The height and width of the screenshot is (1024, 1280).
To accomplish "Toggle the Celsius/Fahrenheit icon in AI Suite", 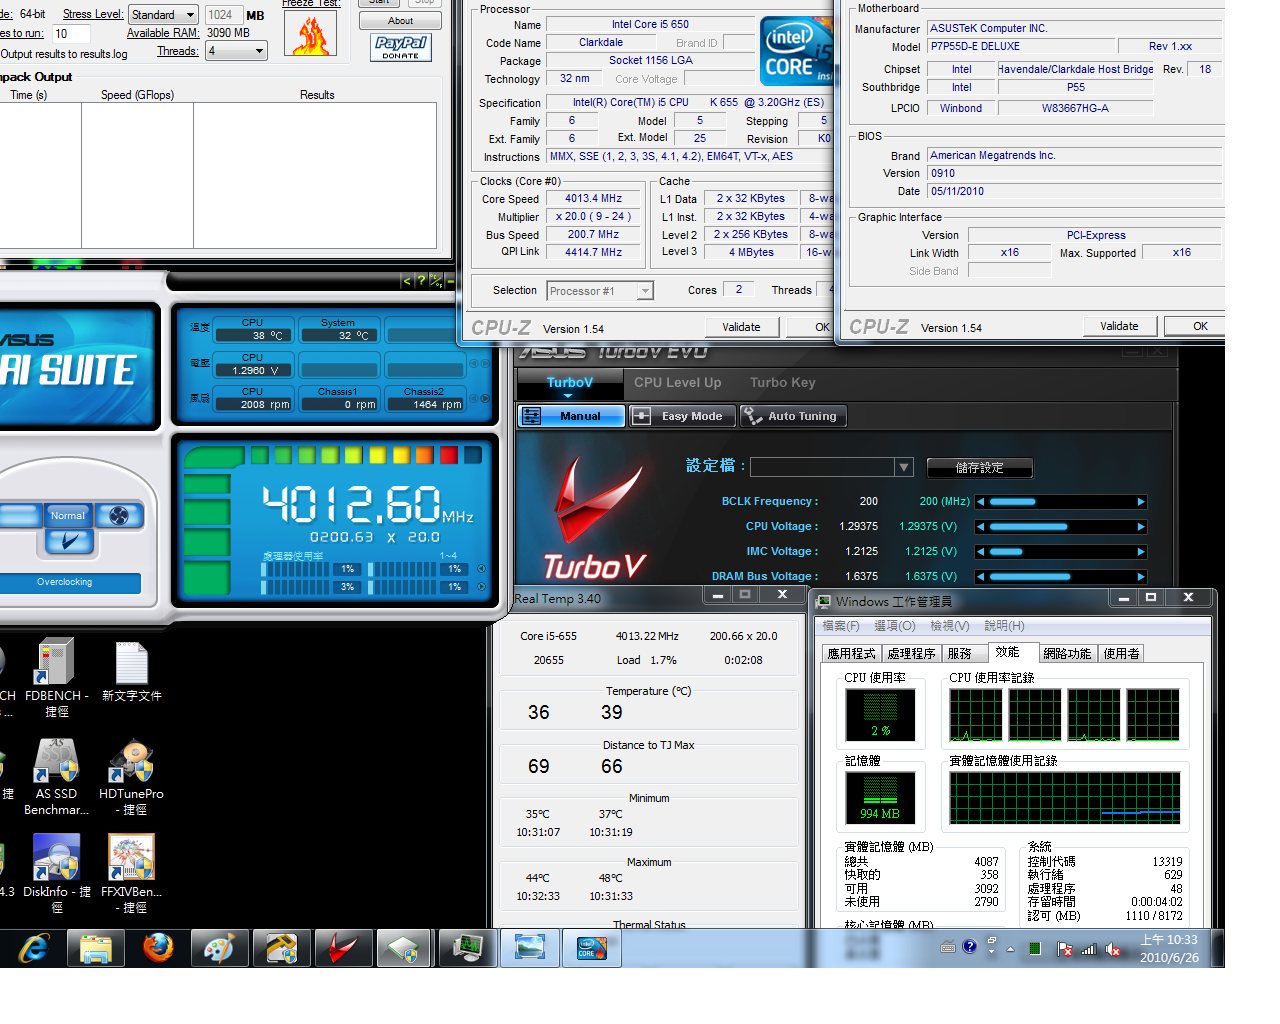I will coord(435,281).
